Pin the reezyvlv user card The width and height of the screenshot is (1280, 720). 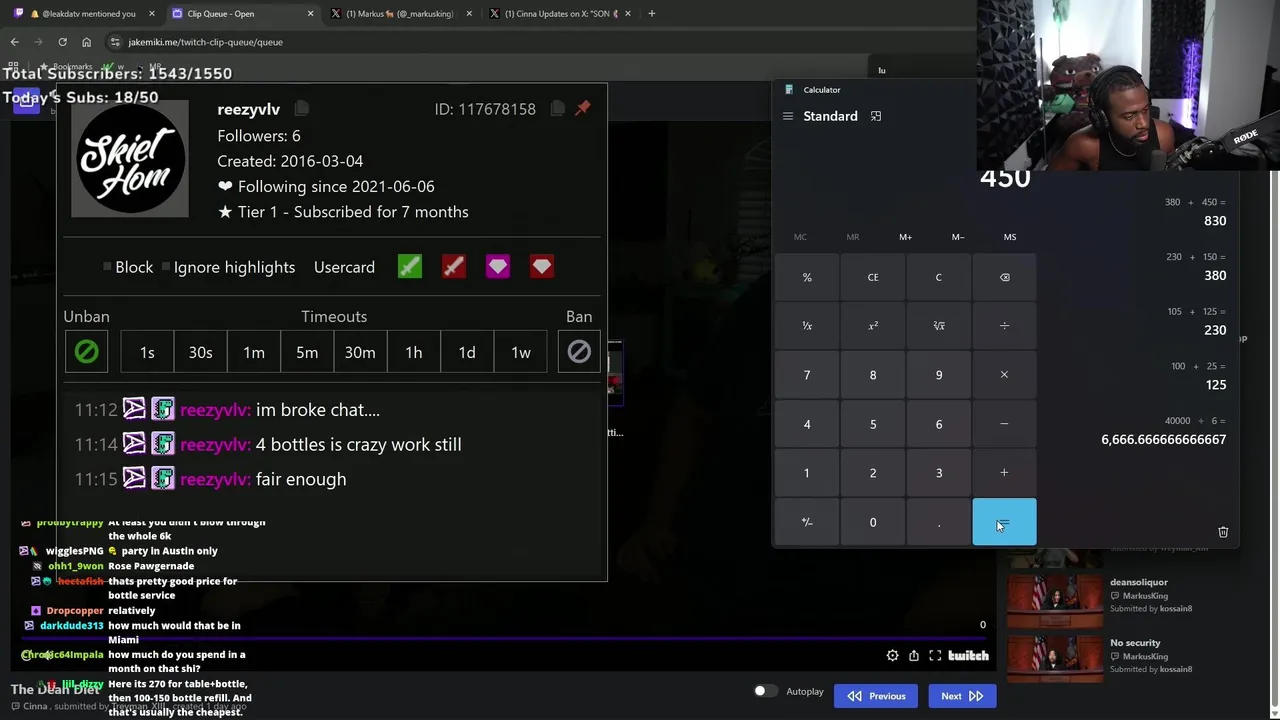click(583, 108)
